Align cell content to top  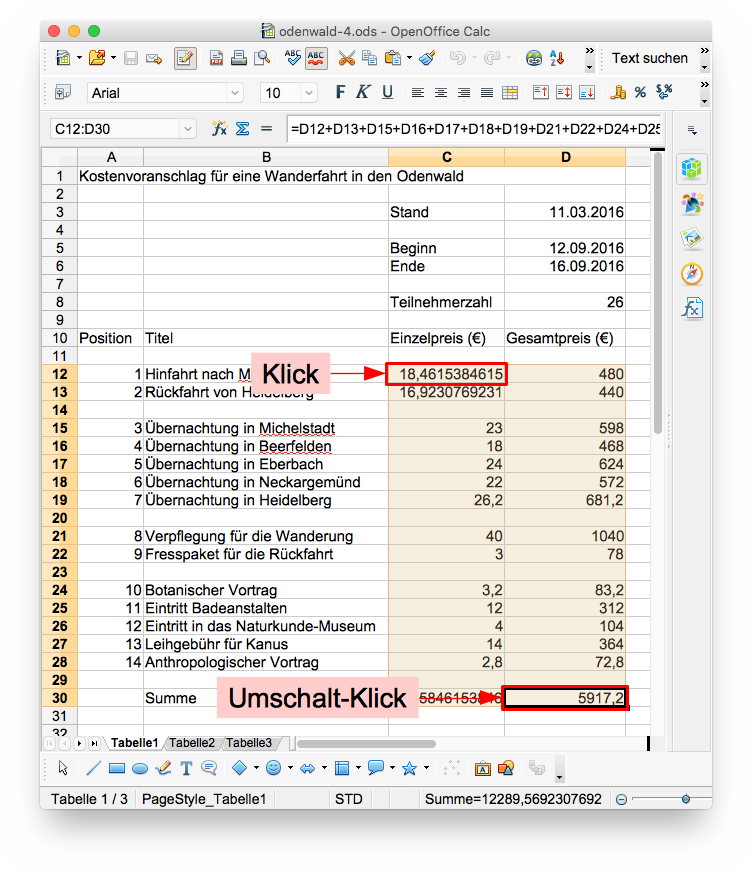(x=540, y=93)
